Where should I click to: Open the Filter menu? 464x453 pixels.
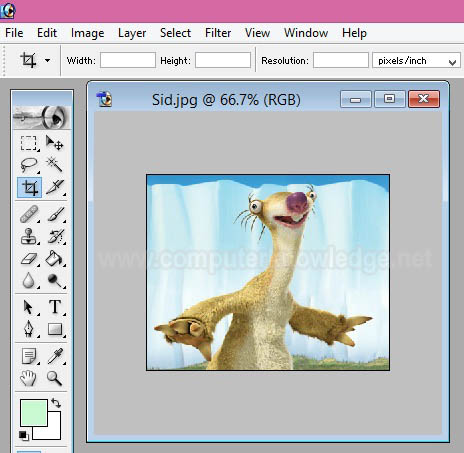[218, 33]
